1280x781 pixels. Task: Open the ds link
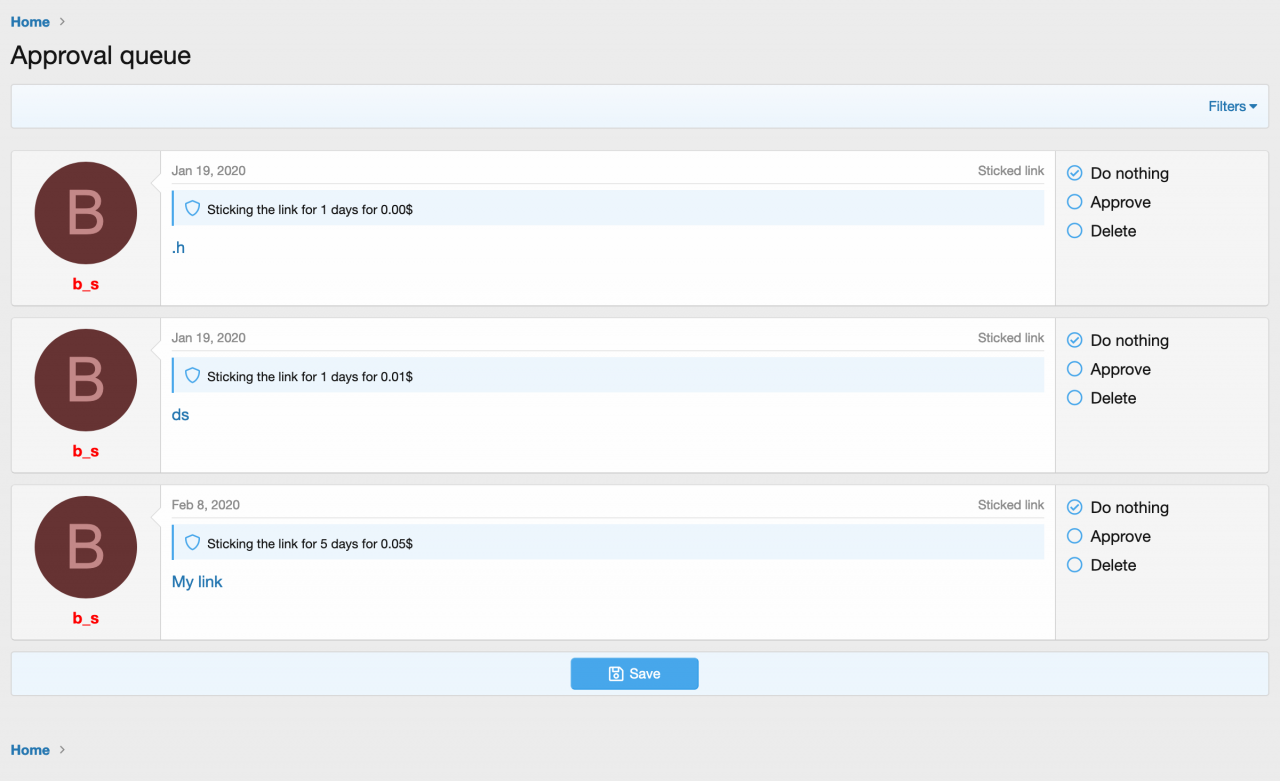point(180,415)
